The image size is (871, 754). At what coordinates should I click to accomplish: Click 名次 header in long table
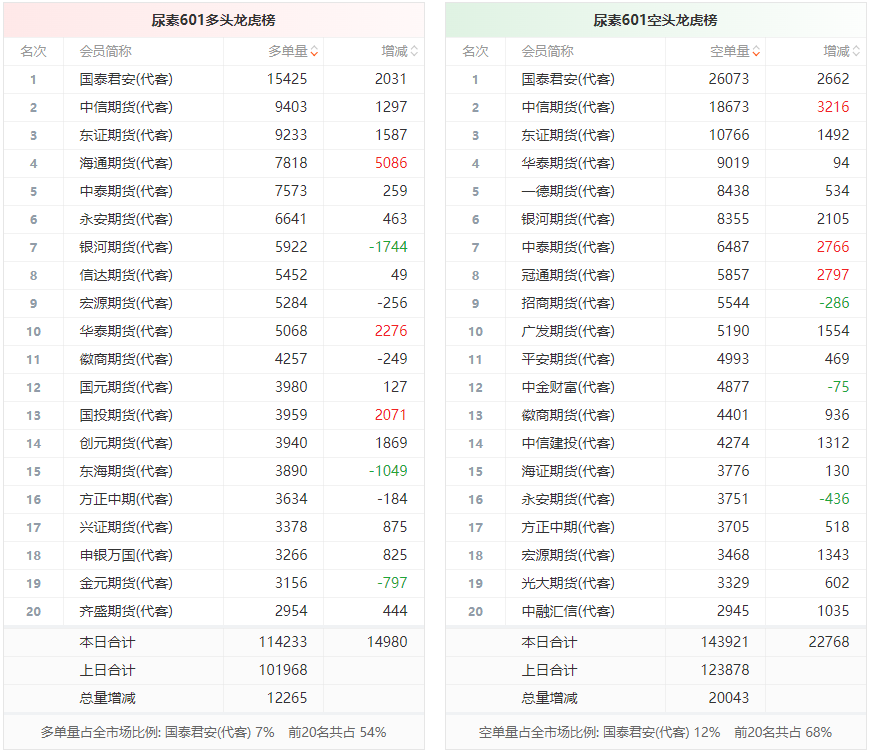pyautogui.click(x=33, y=52)
